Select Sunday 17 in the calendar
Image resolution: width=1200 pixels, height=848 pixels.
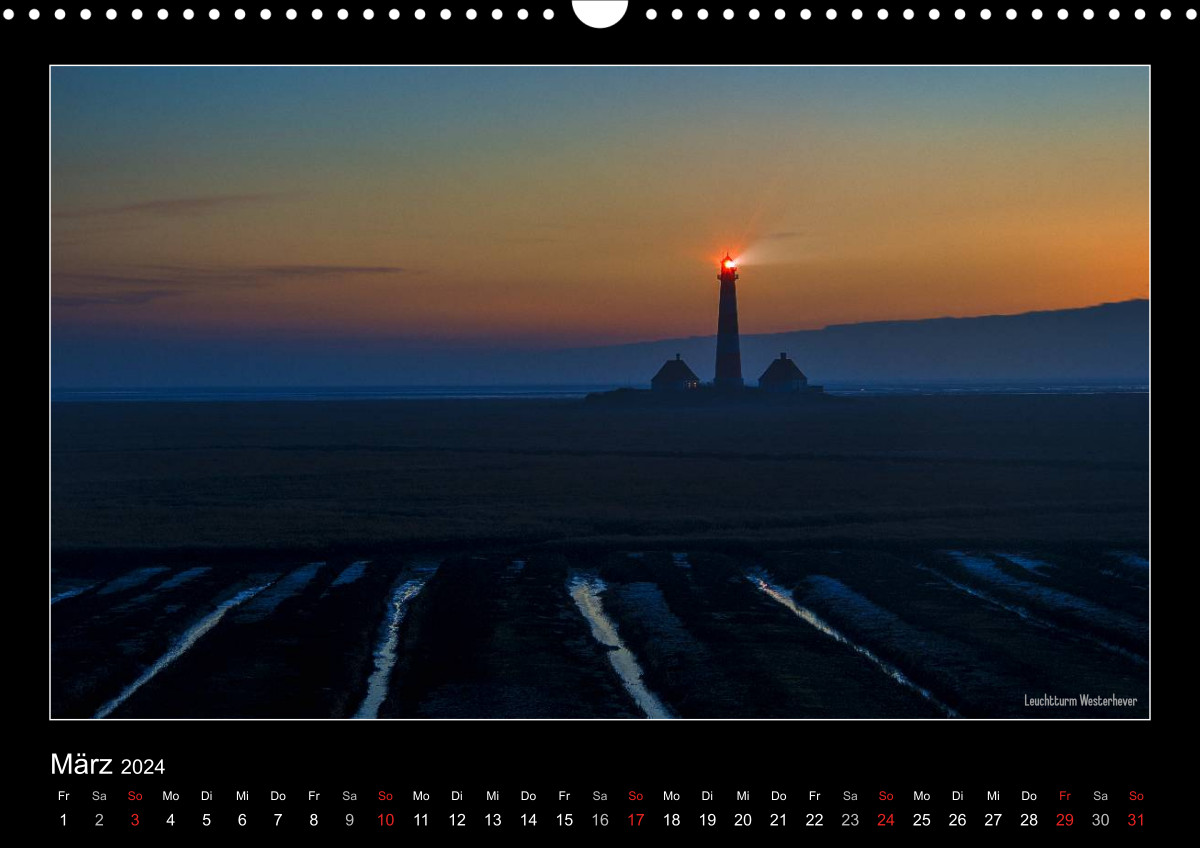(636, 820)
